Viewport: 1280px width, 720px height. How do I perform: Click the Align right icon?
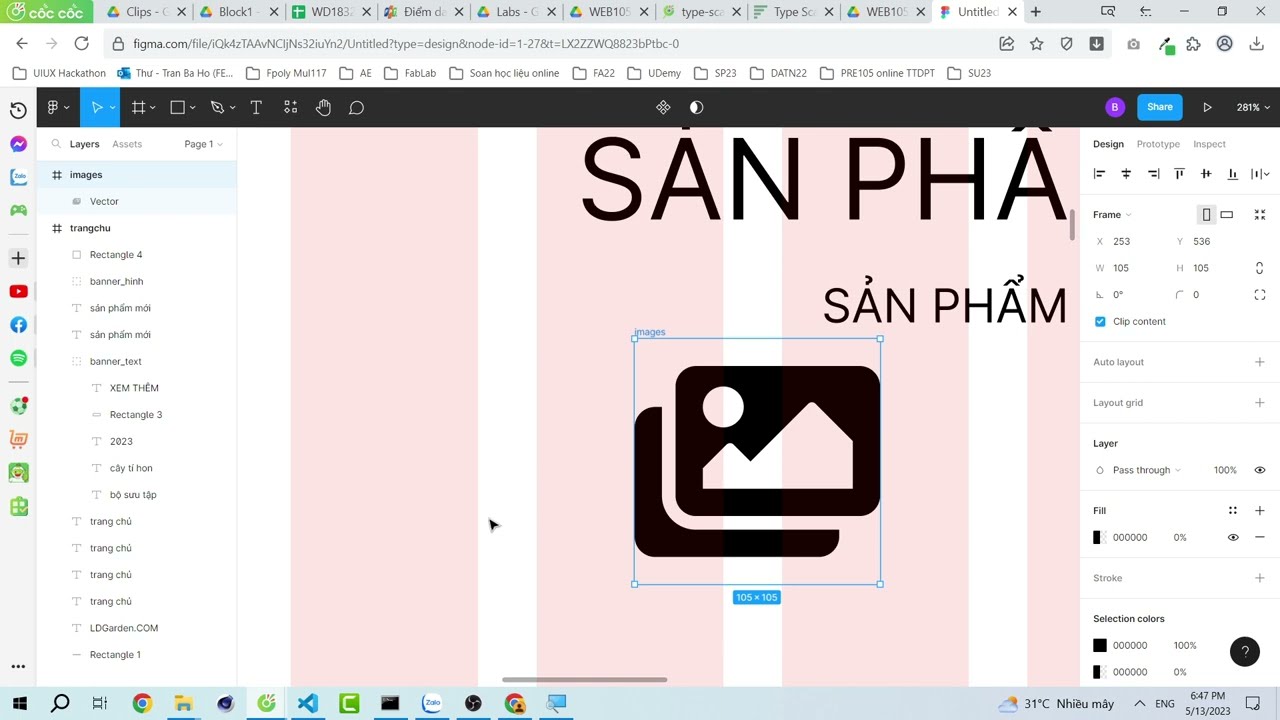coord(1153,174)
